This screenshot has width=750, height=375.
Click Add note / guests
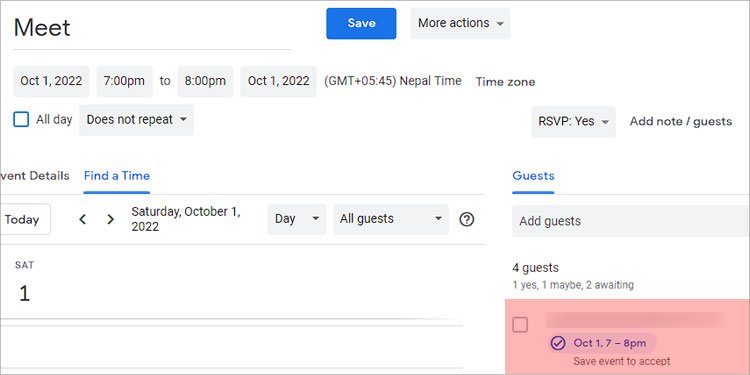click(x=681, y=121)
